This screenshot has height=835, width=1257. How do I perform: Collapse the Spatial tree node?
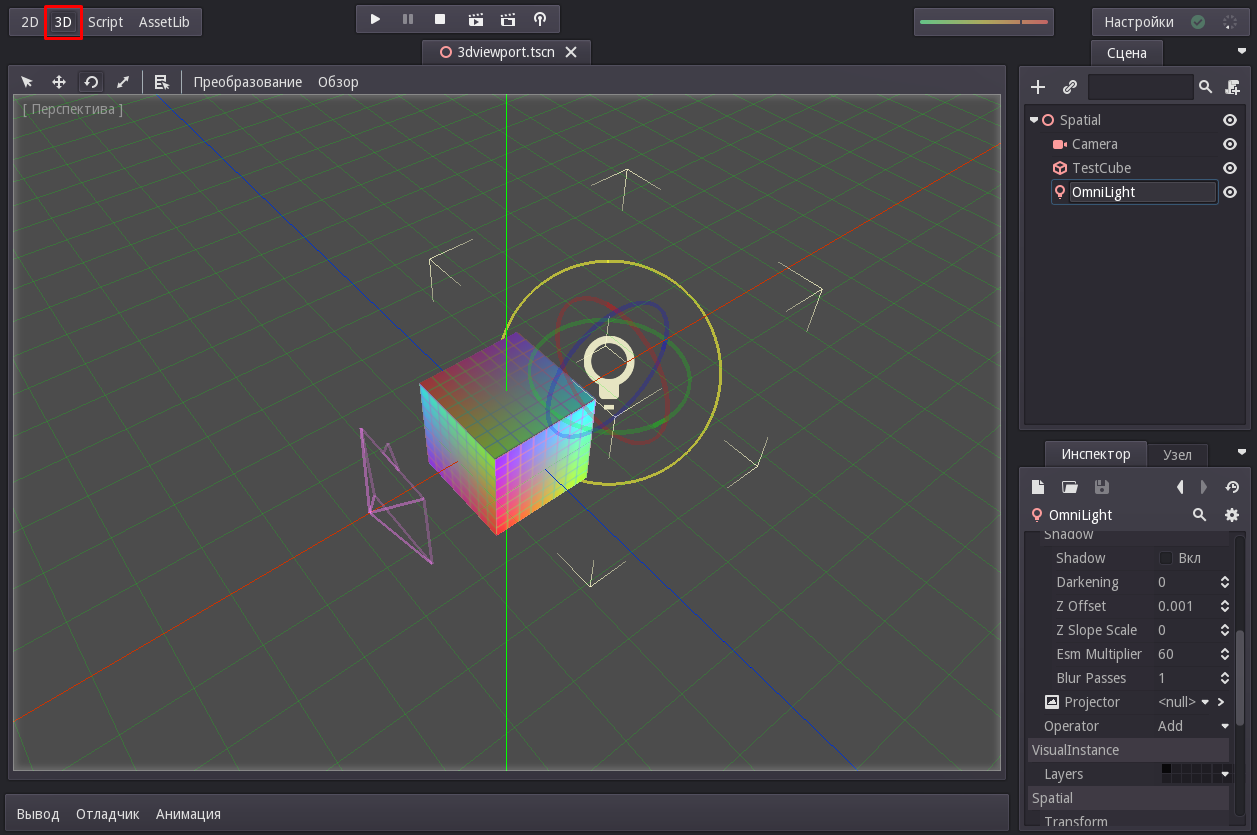click(x=1034, y=120)
